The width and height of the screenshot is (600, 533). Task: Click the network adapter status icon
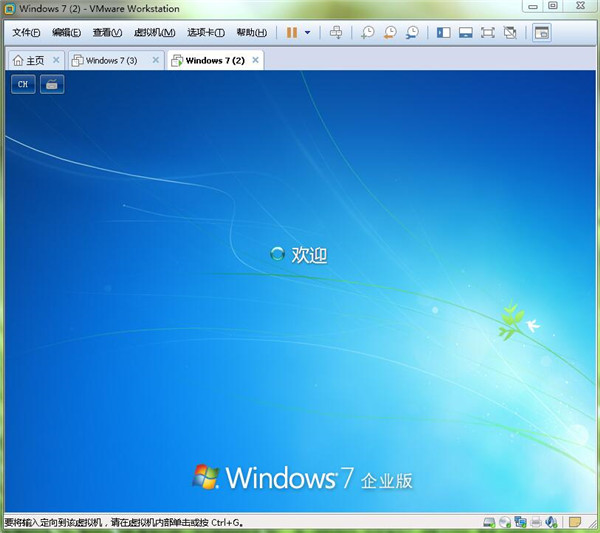coord(520,522)
